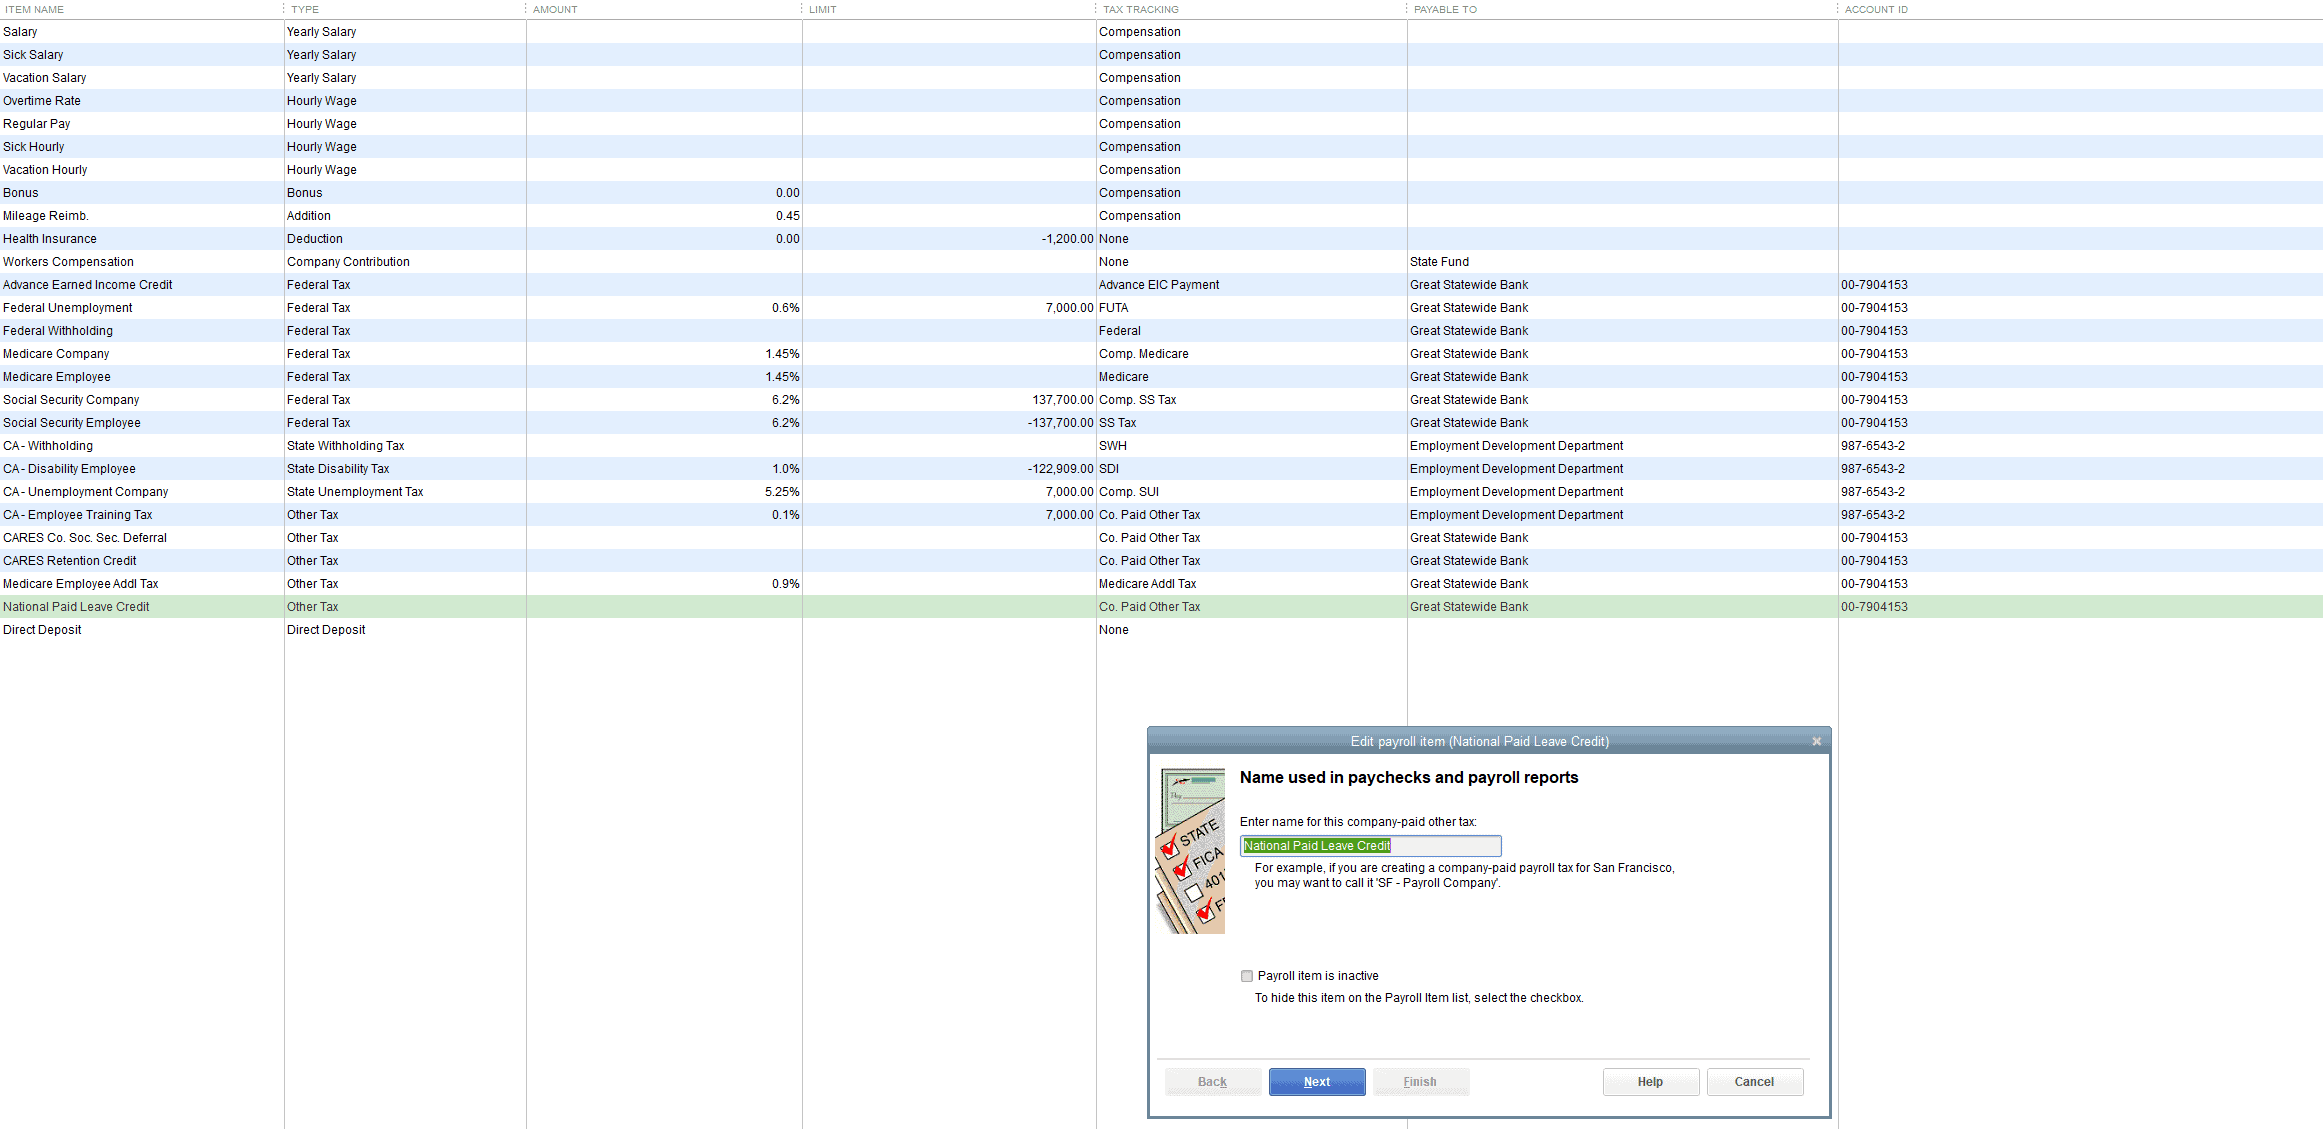Click the Finish button
The image size is (2323, 1129).
pyautogui.click(x=1420, y=1081)
